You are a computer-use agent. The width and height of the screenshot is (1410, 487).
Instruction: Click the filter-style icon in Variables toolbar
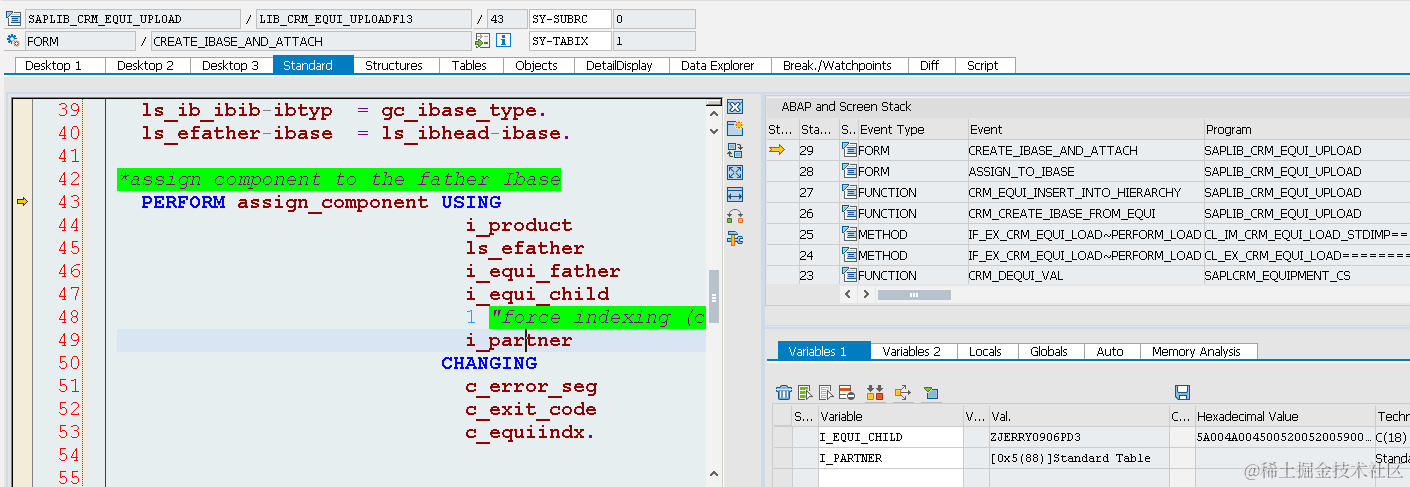pyautogui.click(x=930, y=393)
